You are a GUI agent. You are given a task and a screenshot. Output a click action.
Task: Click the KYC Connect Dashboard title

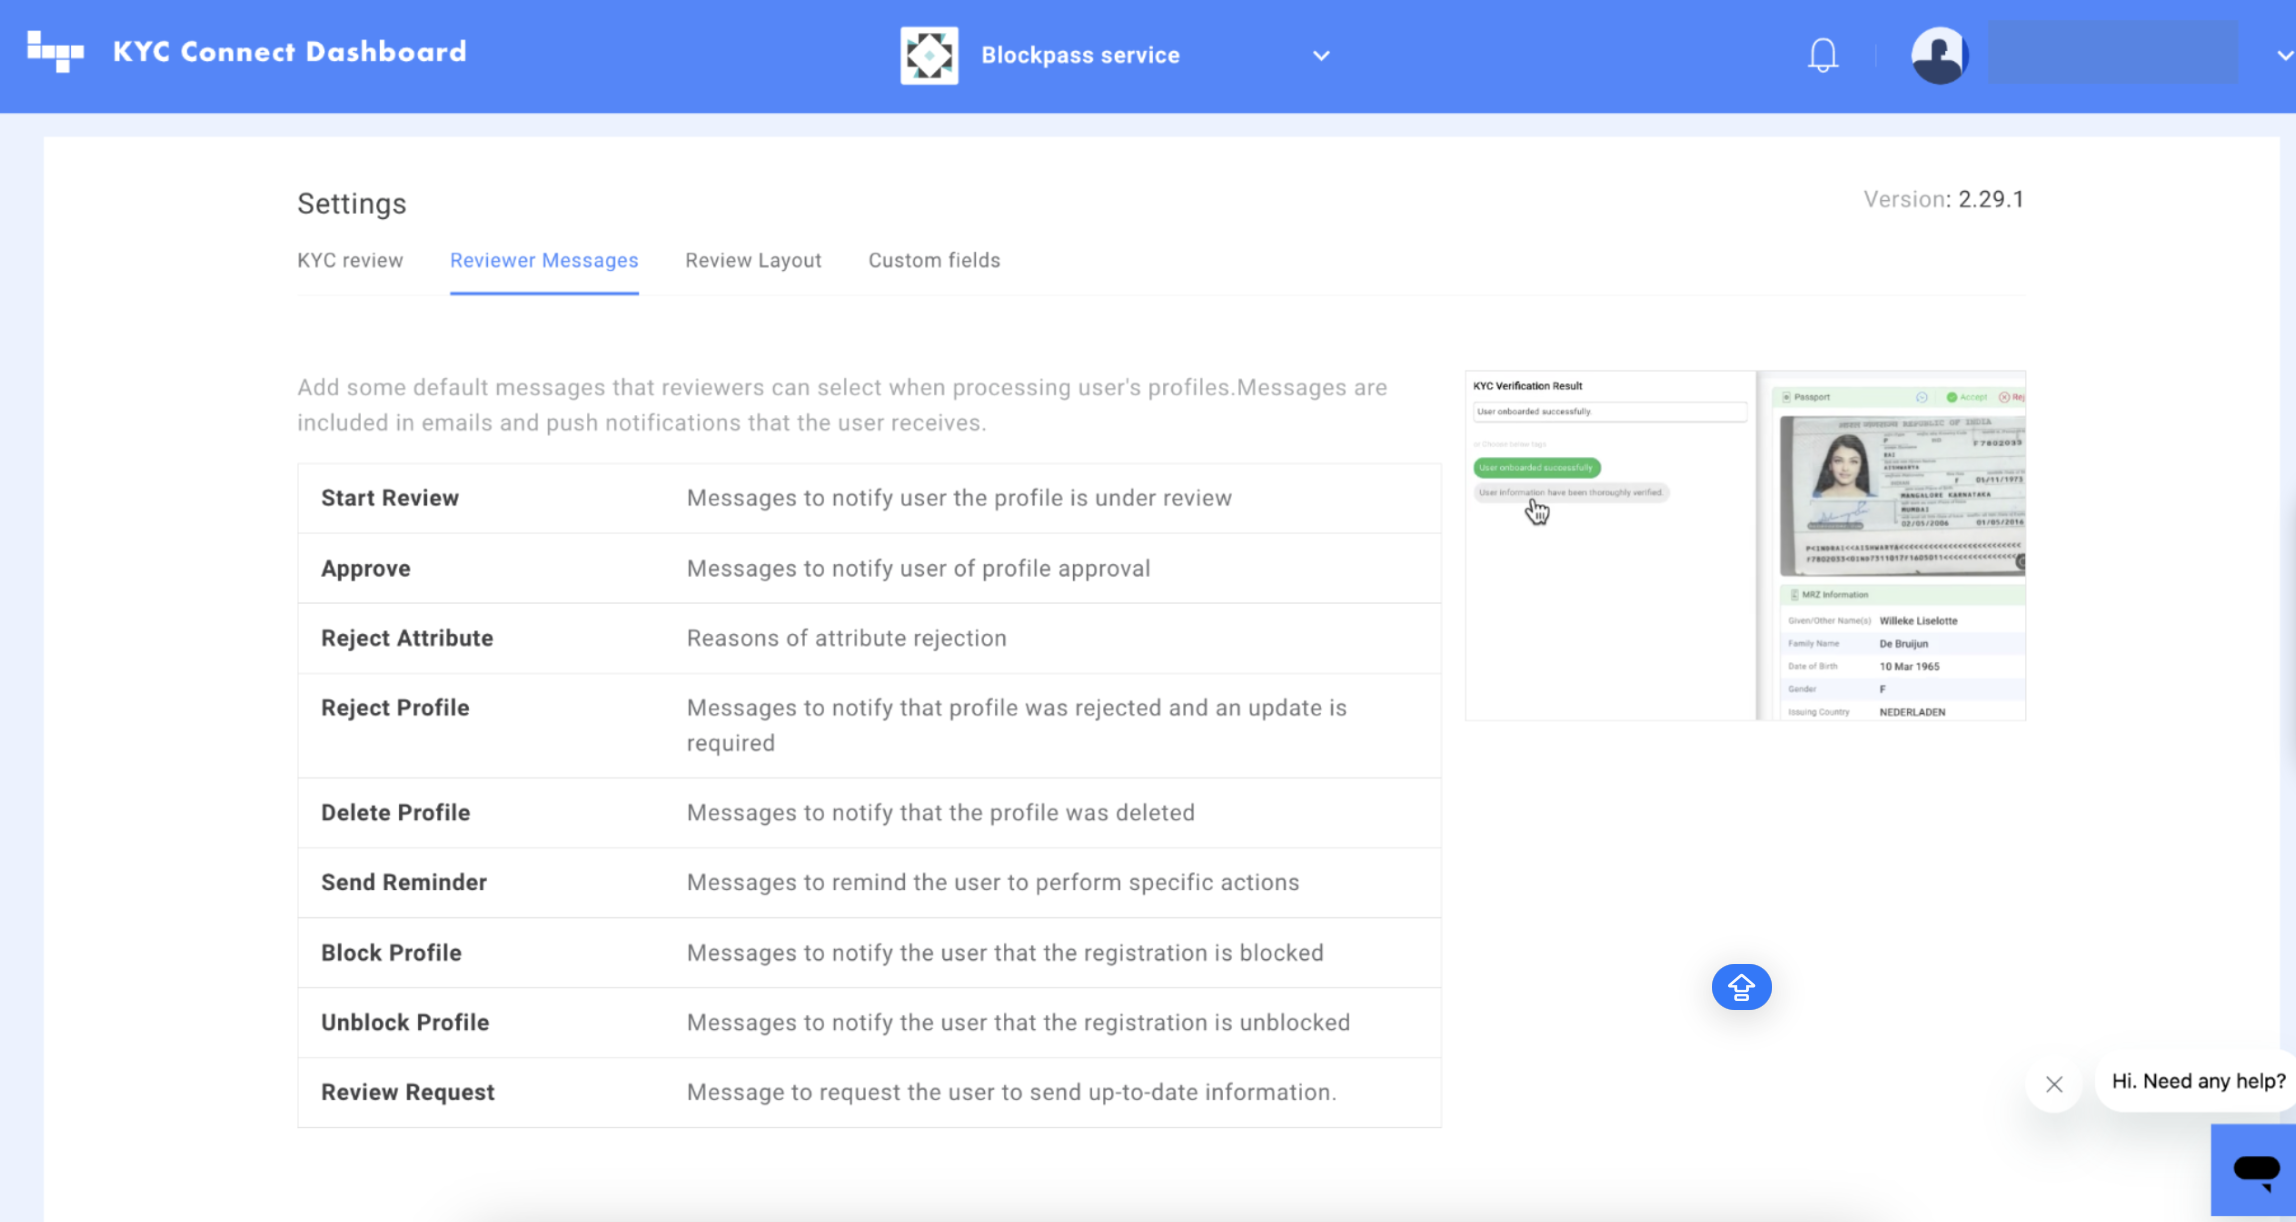point(289,52)
